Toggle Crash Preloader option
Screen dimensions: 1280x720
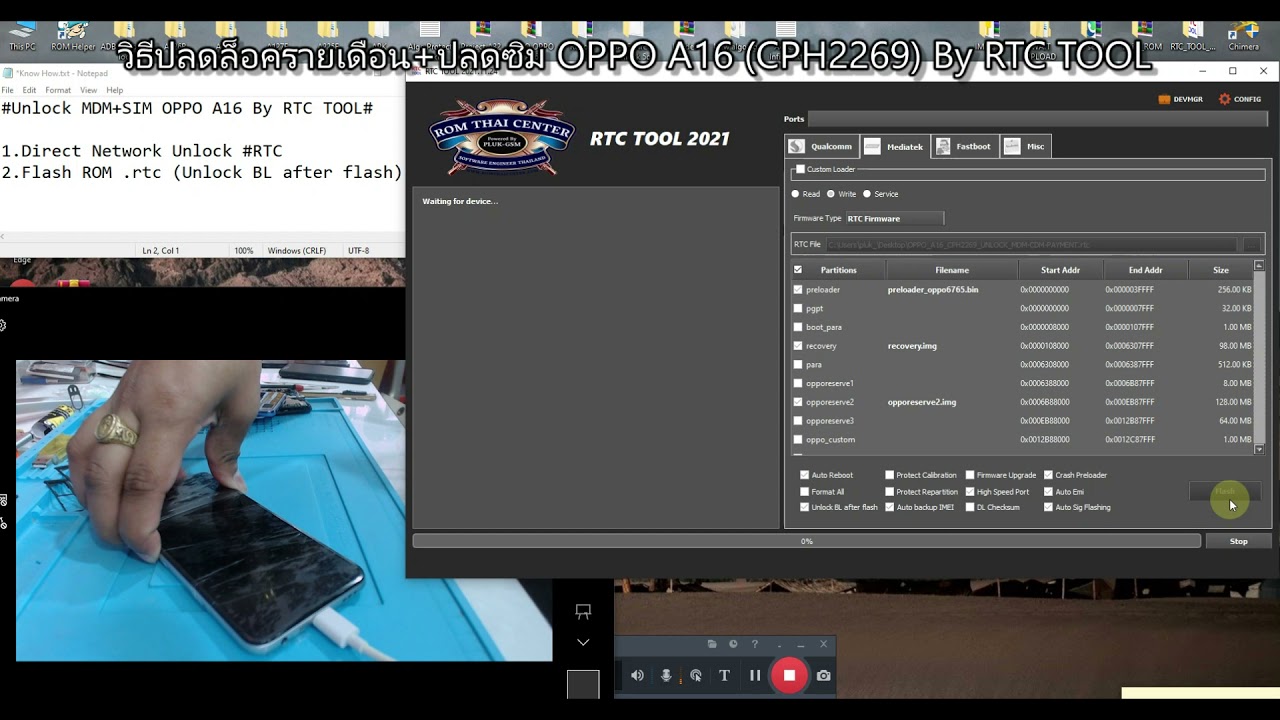(1048, 475)
